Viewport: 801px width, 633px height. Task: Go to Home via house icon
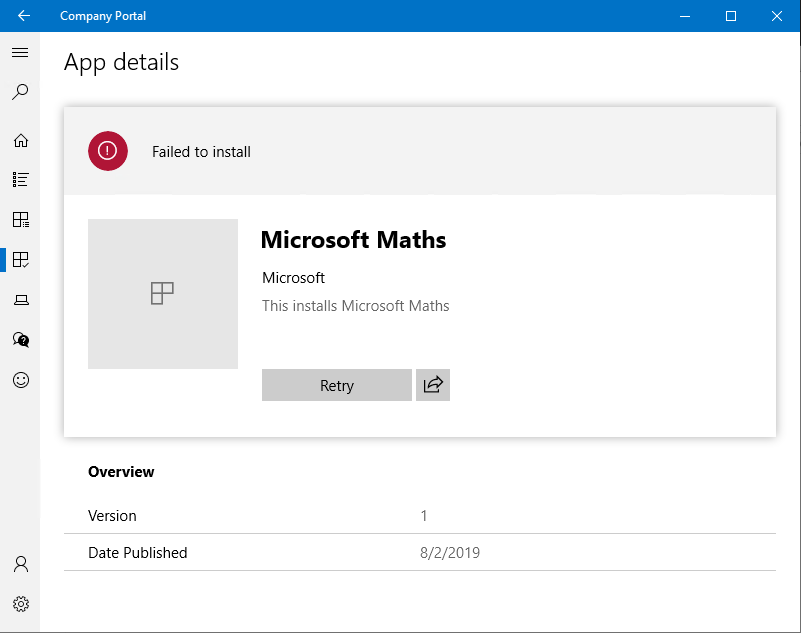click(20, 140)
